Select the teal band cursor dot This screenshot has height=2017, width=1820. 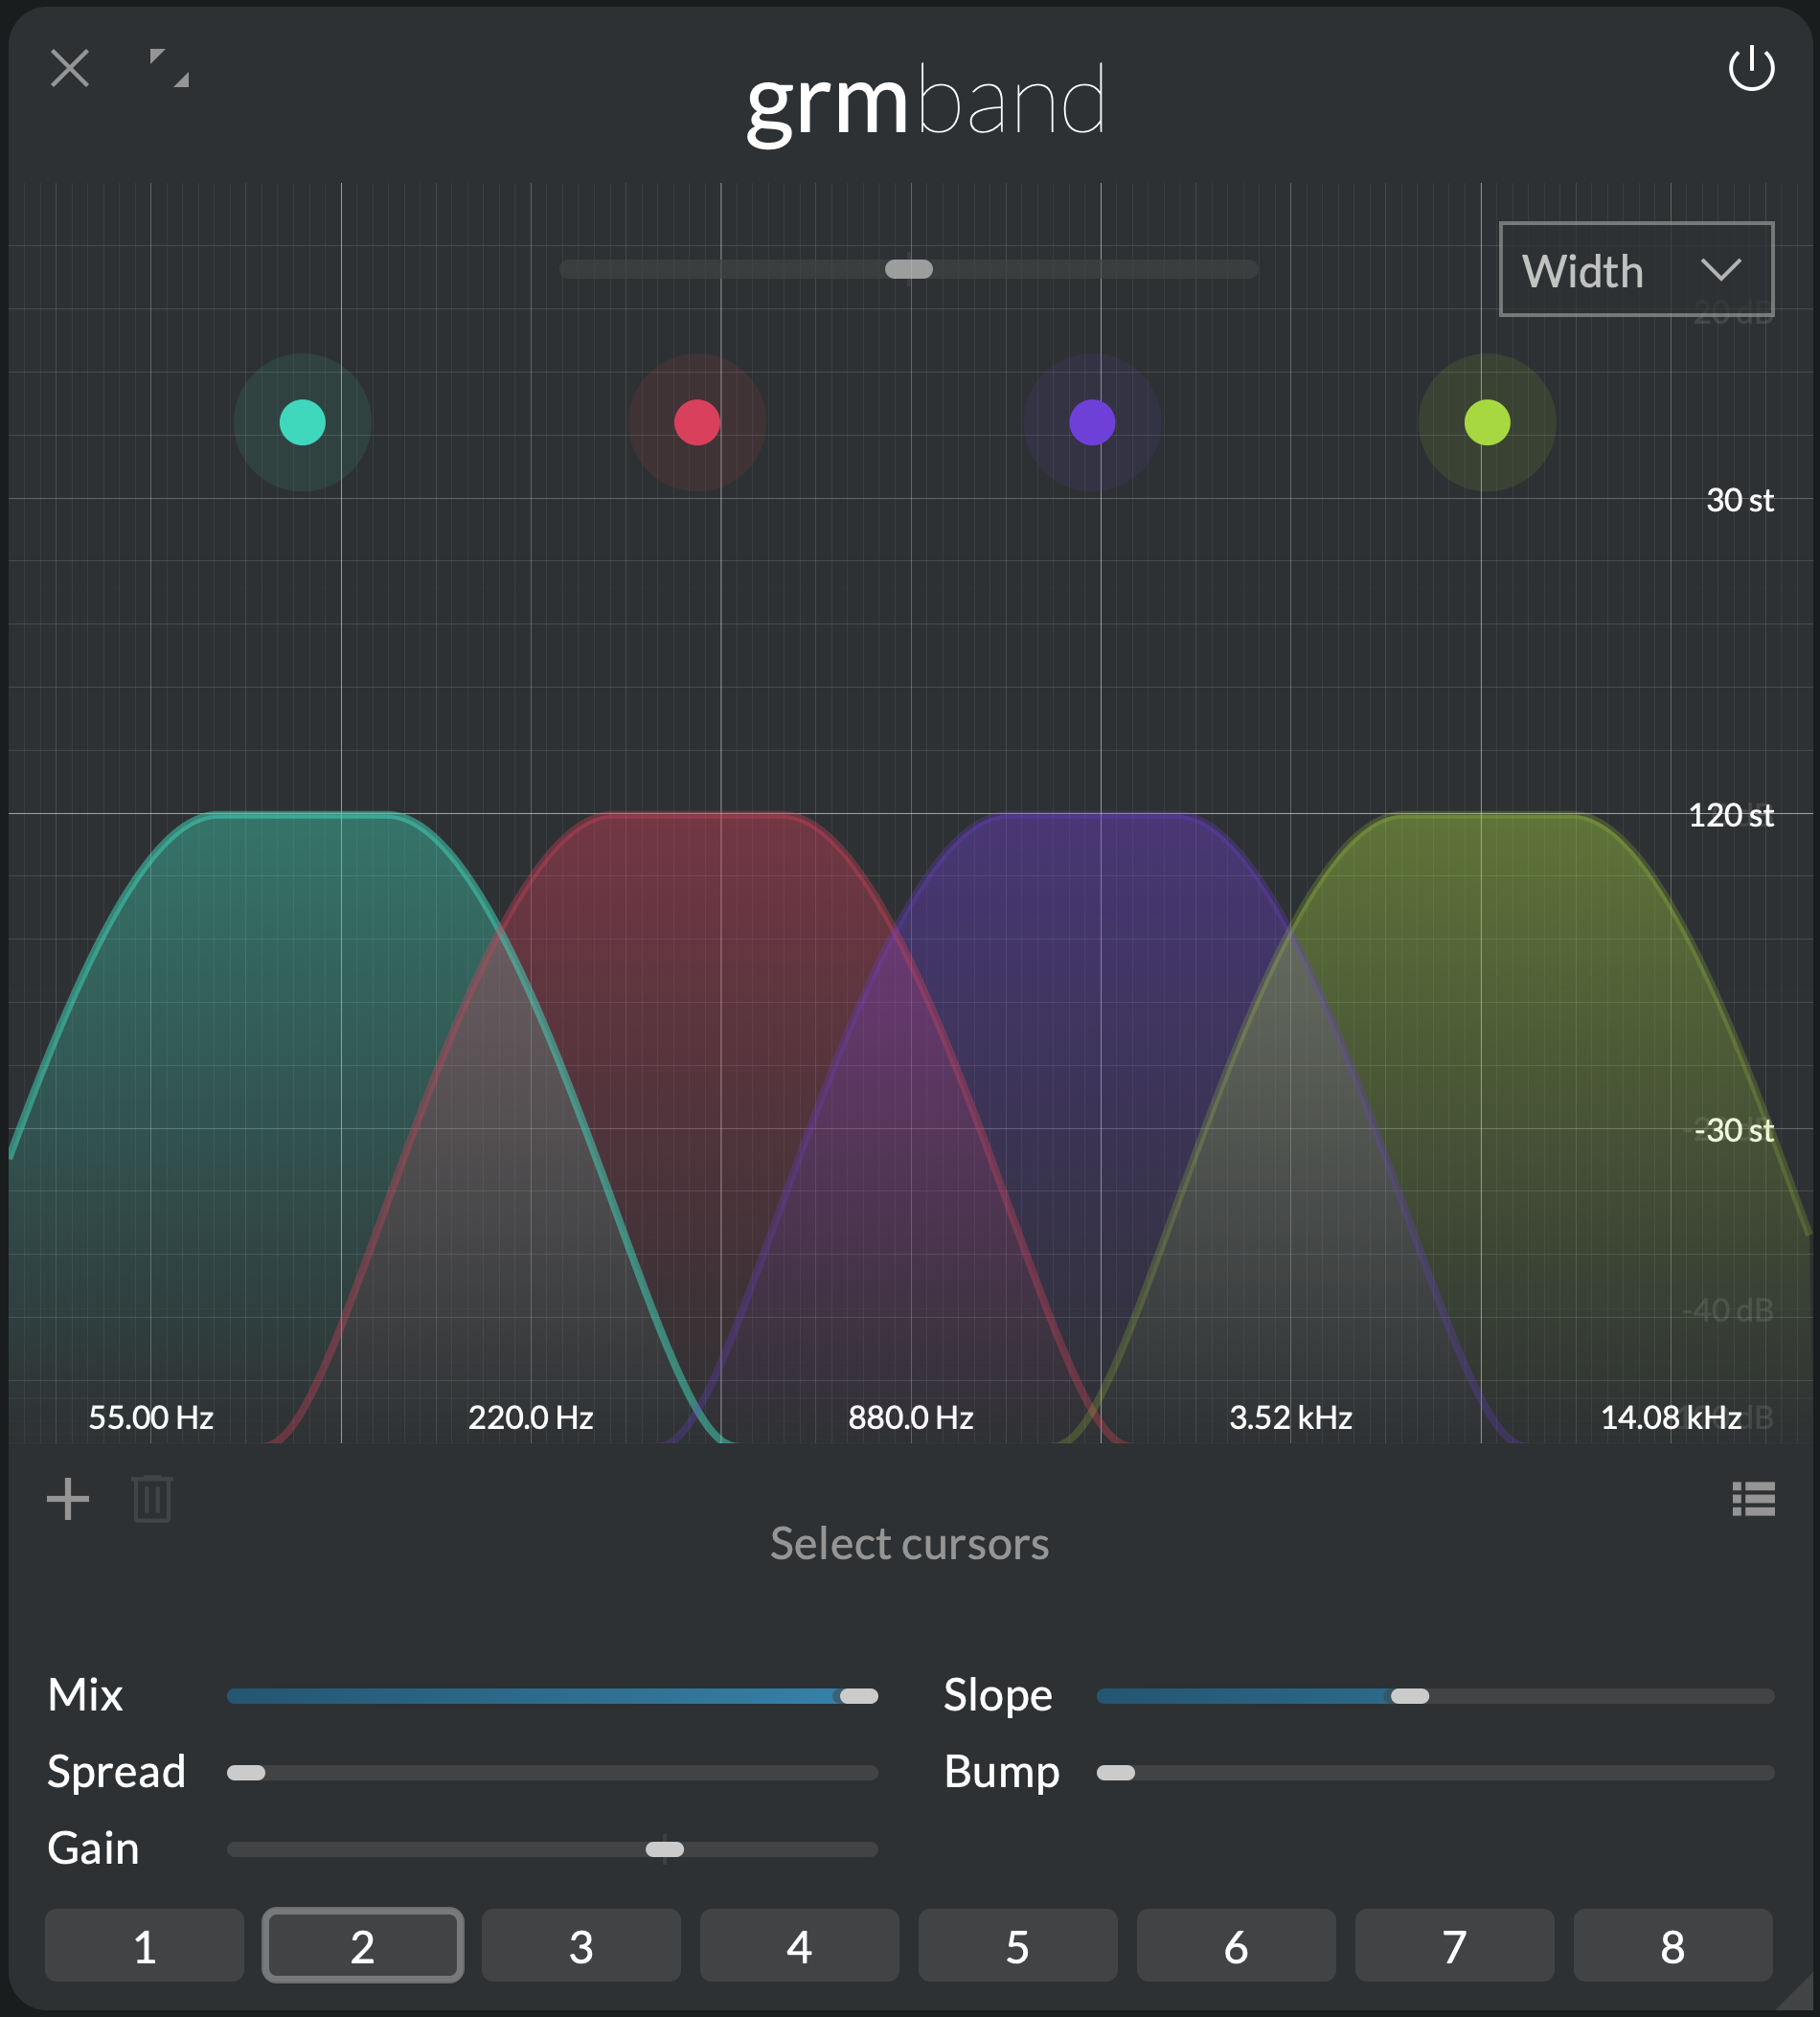pyautogui.click(x=302, y=422)
